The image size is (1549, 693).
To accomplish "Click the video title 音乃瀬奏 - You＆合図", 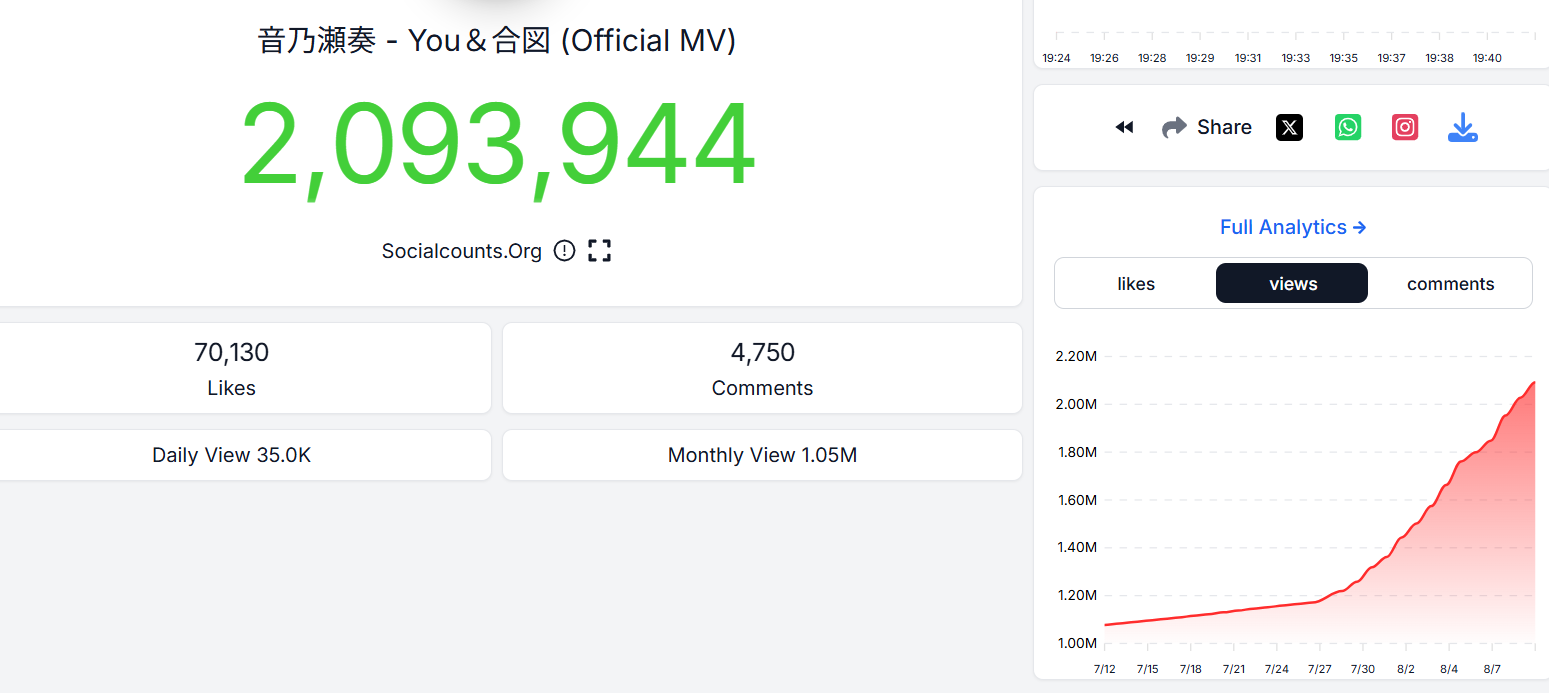I will [x=497, y=41].
